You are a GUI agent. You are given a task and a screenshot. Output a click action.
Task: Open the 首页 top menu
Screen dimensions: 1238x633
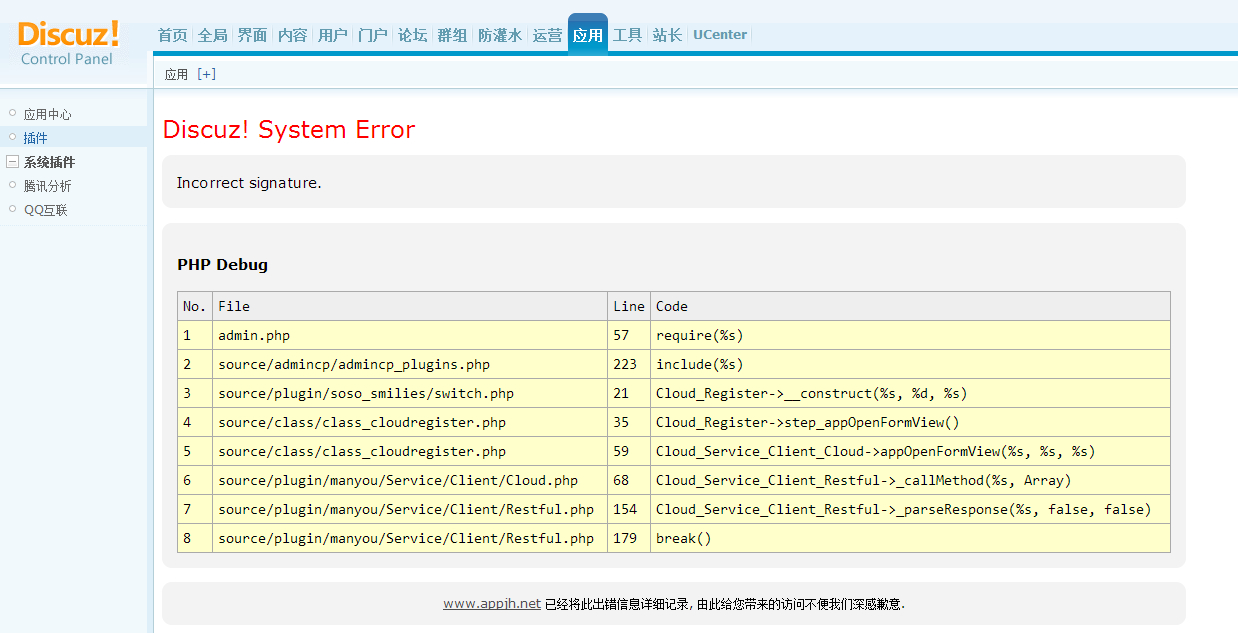pos(172,35)
